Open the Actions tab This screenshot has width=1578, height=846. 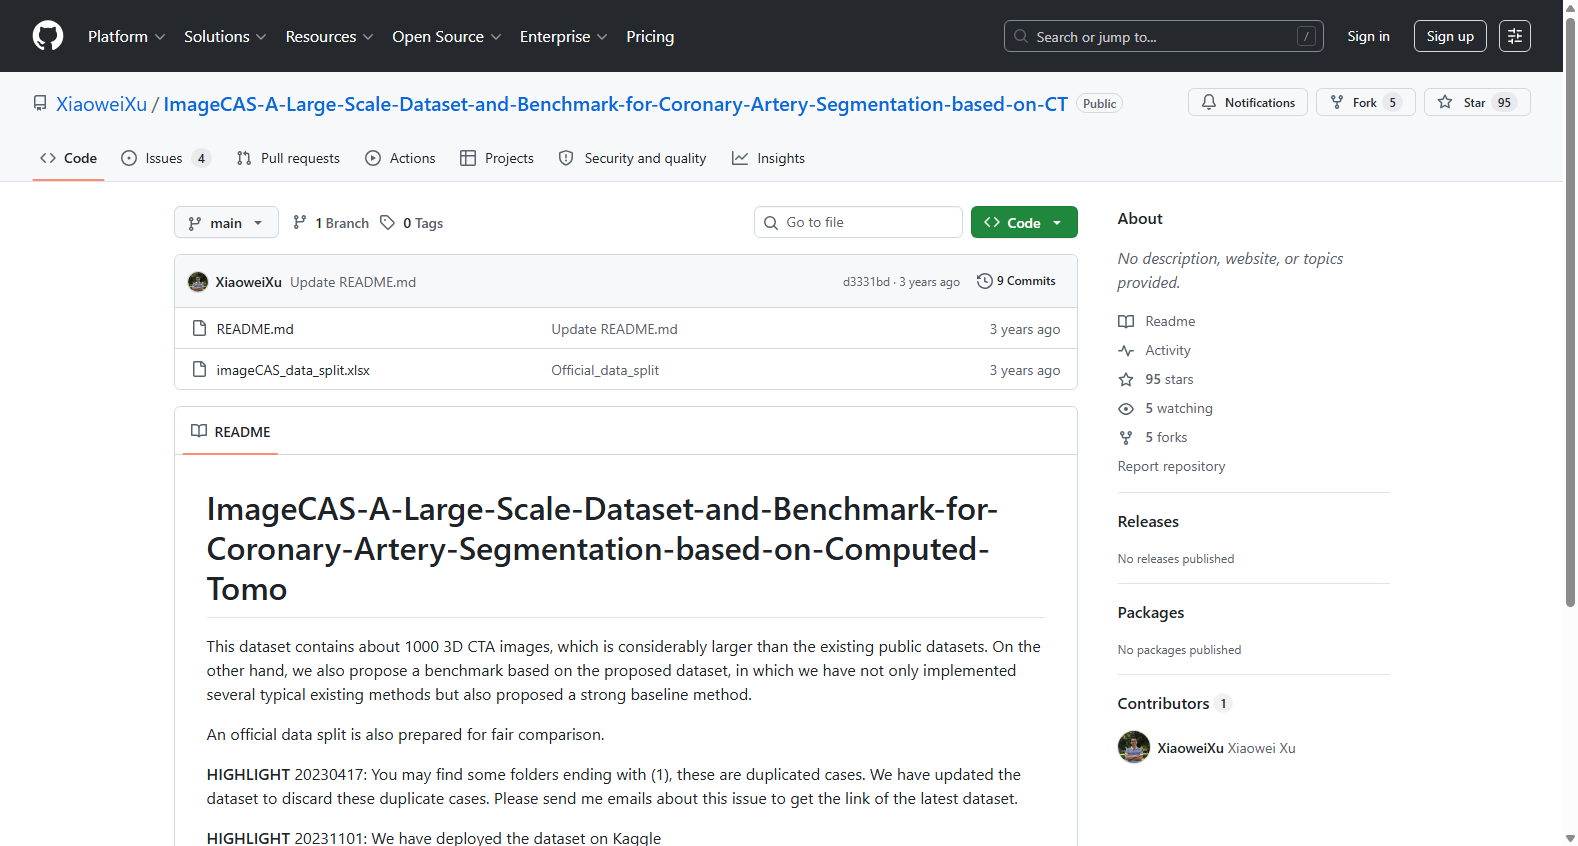pos(400,158)
